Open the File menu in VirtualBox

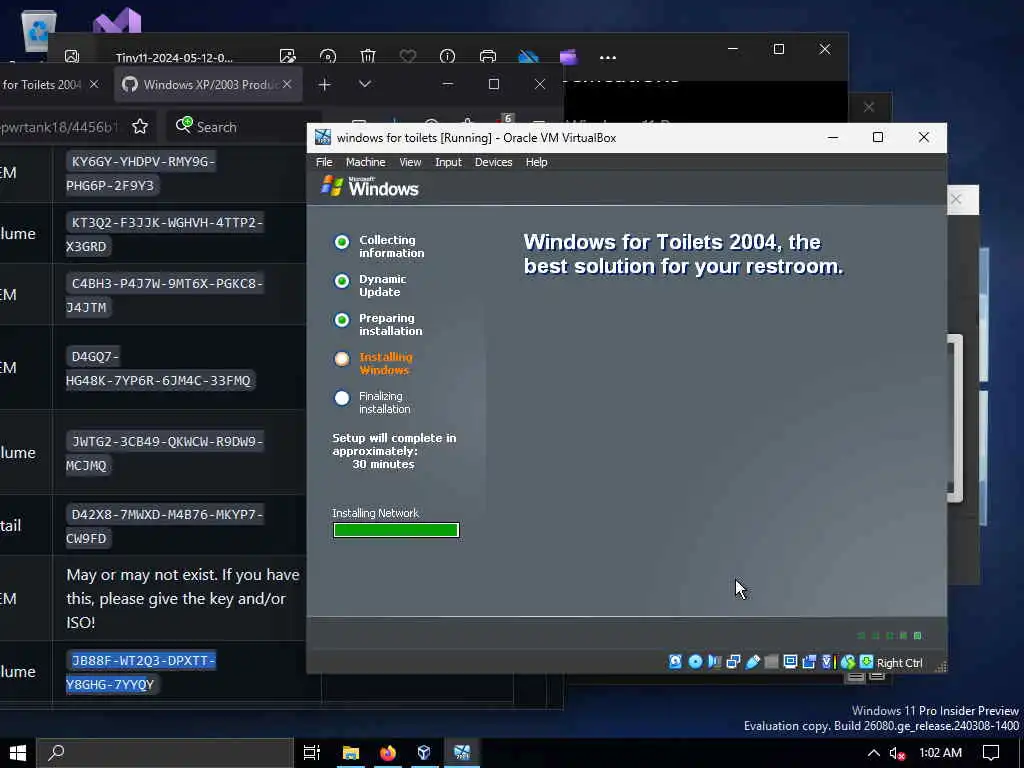click(x=324, y=162)
